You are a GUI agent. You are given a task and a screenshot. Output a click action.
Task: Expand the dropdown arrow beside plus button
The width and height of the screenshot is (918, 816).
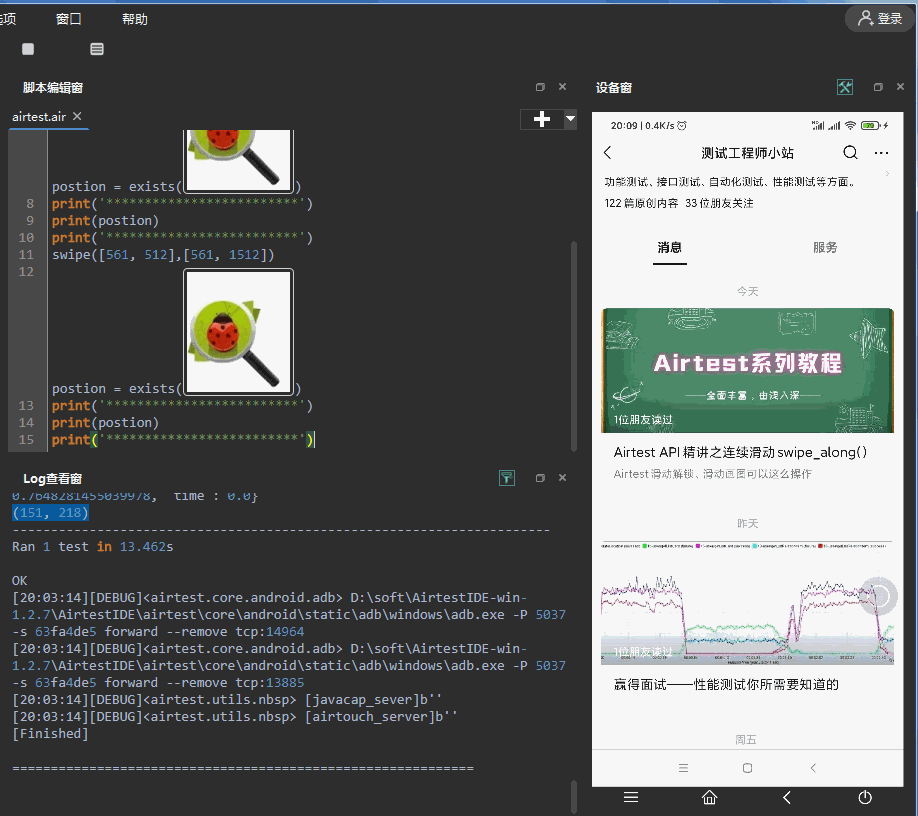click(x=570, y=119)
